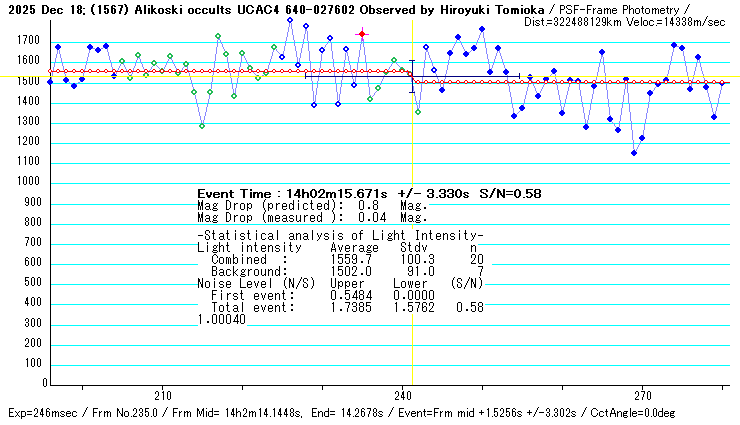
Task: Select the highest blue diamond point above 1700
Action: point(290,20)
